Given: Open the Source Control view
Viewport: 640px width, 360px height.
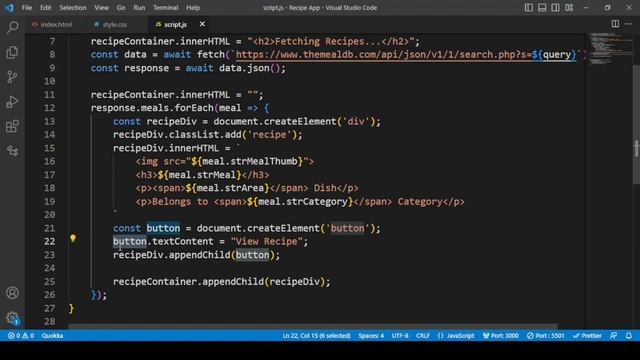Looking at the screenshot, I should 12,77.
